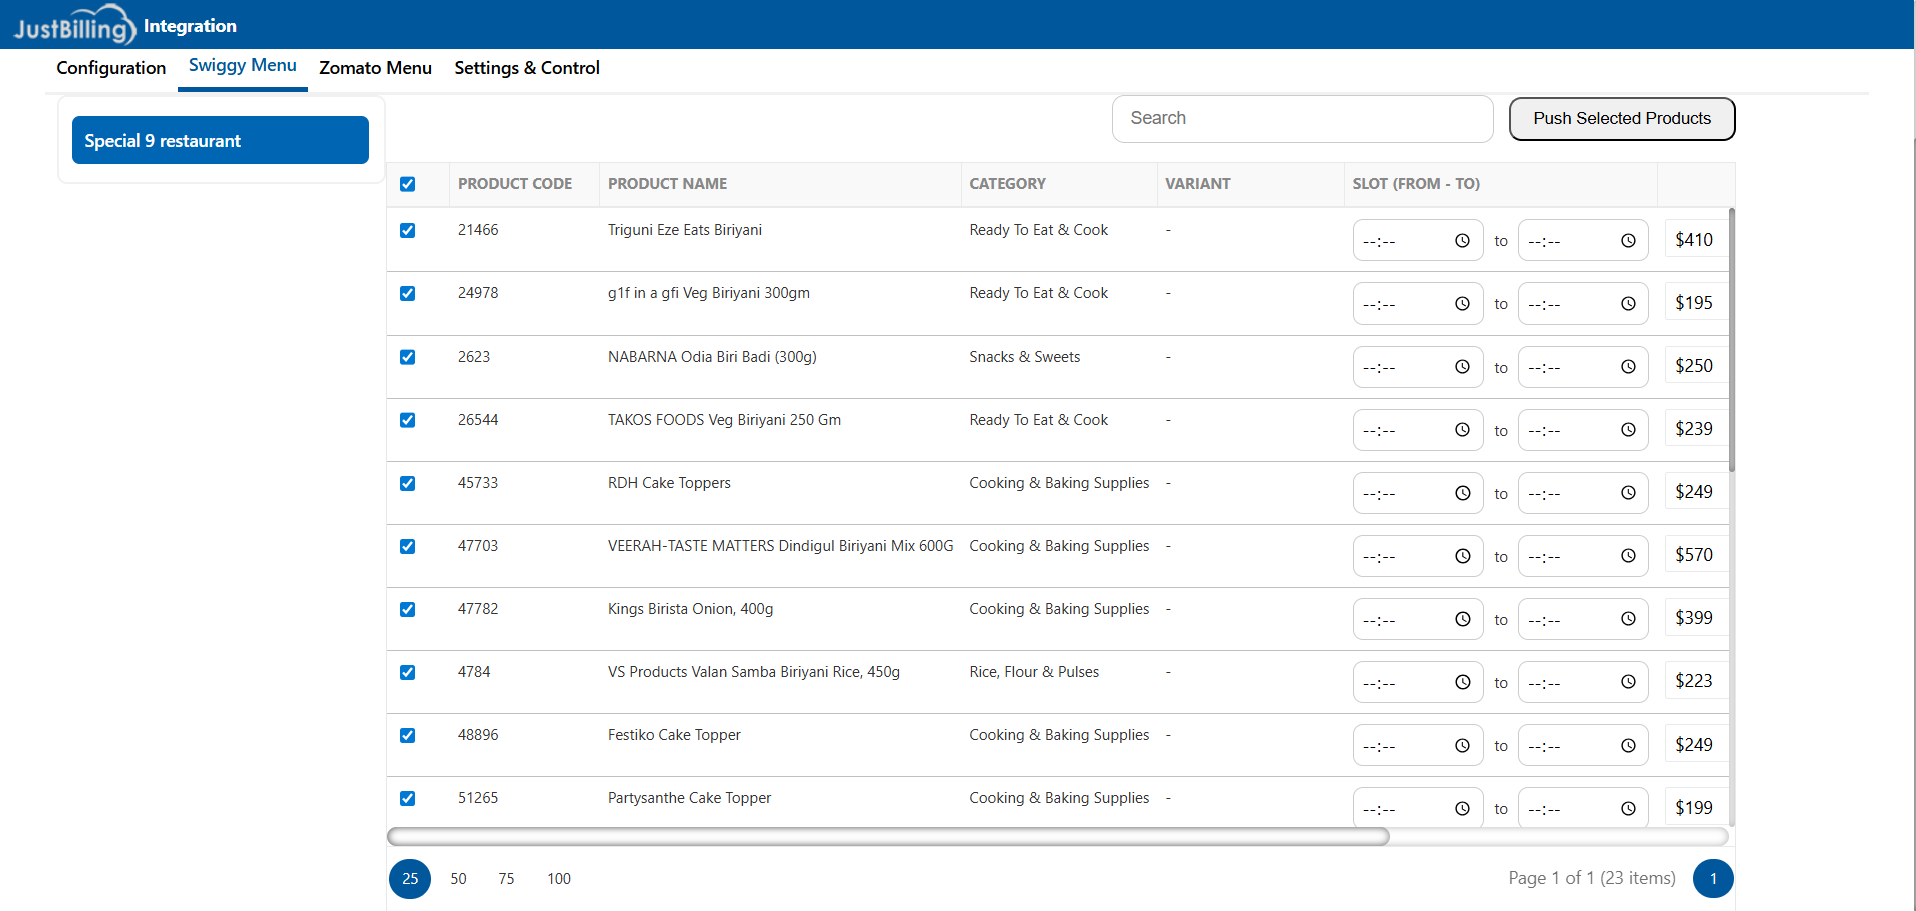Image resolution: width=1916 pixels, height=911 pixels.
Task: Click clock icon in NABARNA Odia start time
Action: 1462,367
